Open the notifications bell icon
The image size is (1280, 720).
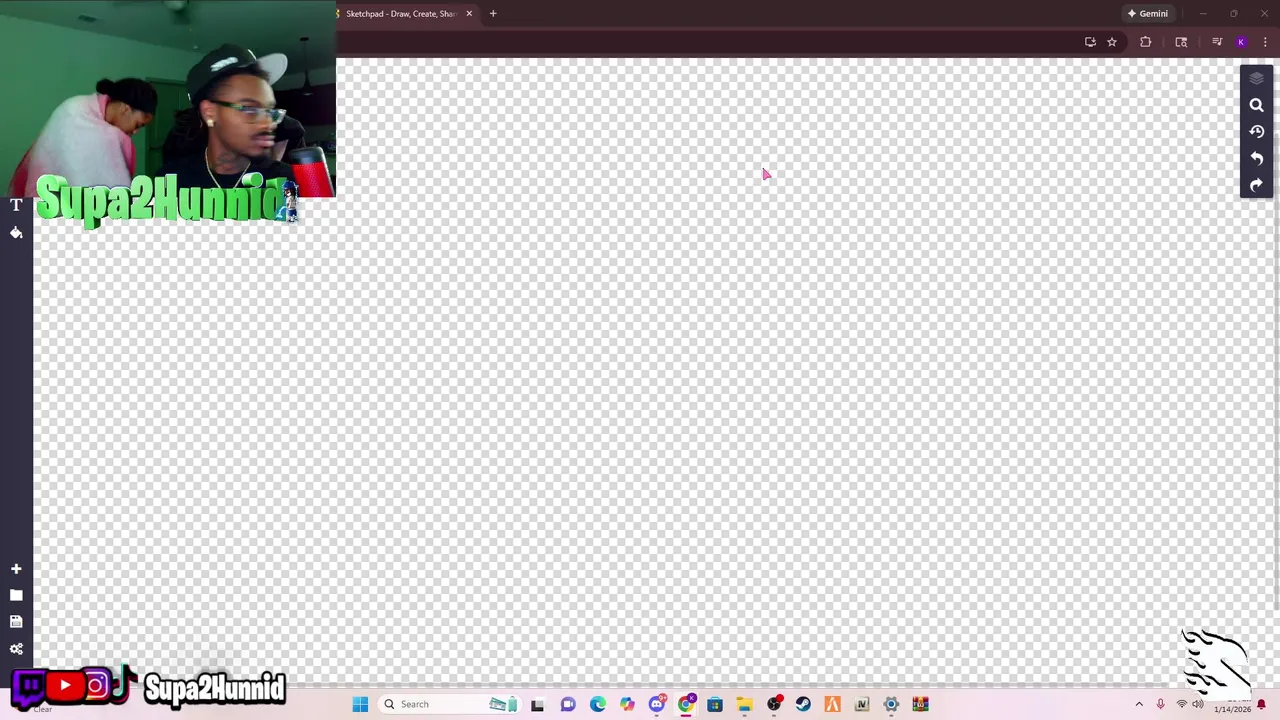coord(1261,704)
